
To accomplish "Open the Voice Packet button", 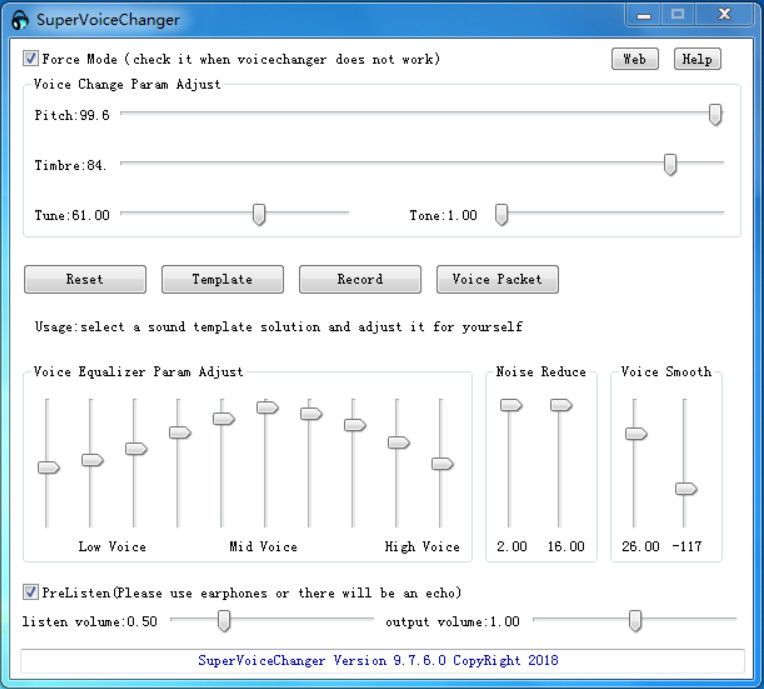I will pos(497,279).
